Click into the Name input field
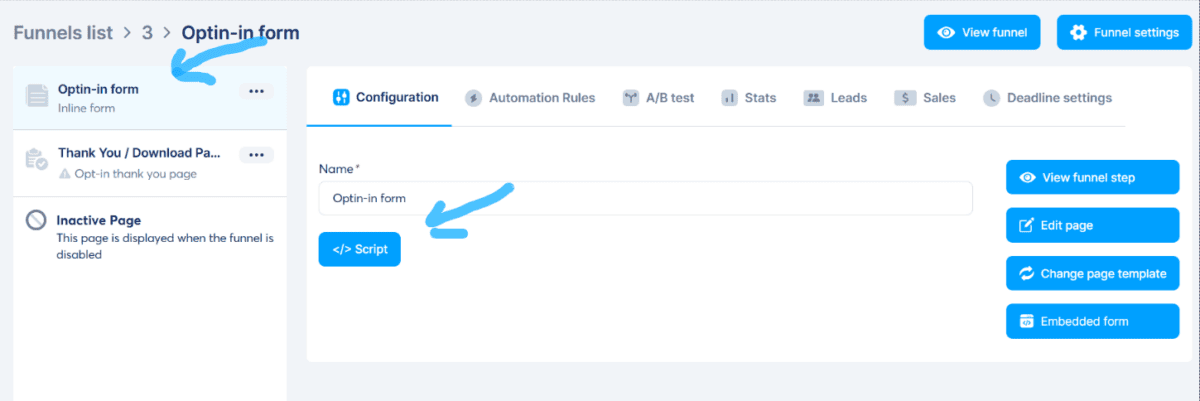The width and height of the screenshot is (1200, 401). [x=645, y=198]
